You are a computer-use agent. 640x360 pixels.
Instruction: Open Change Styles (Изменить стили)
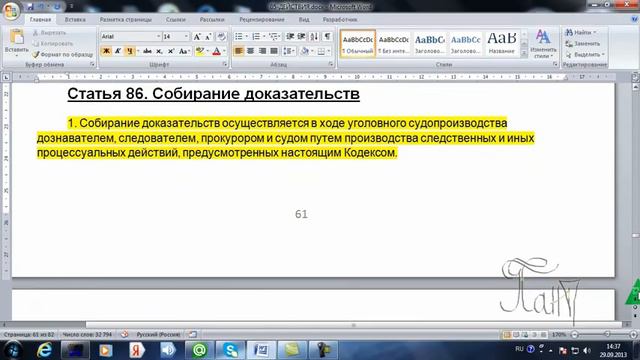(543, 44)
